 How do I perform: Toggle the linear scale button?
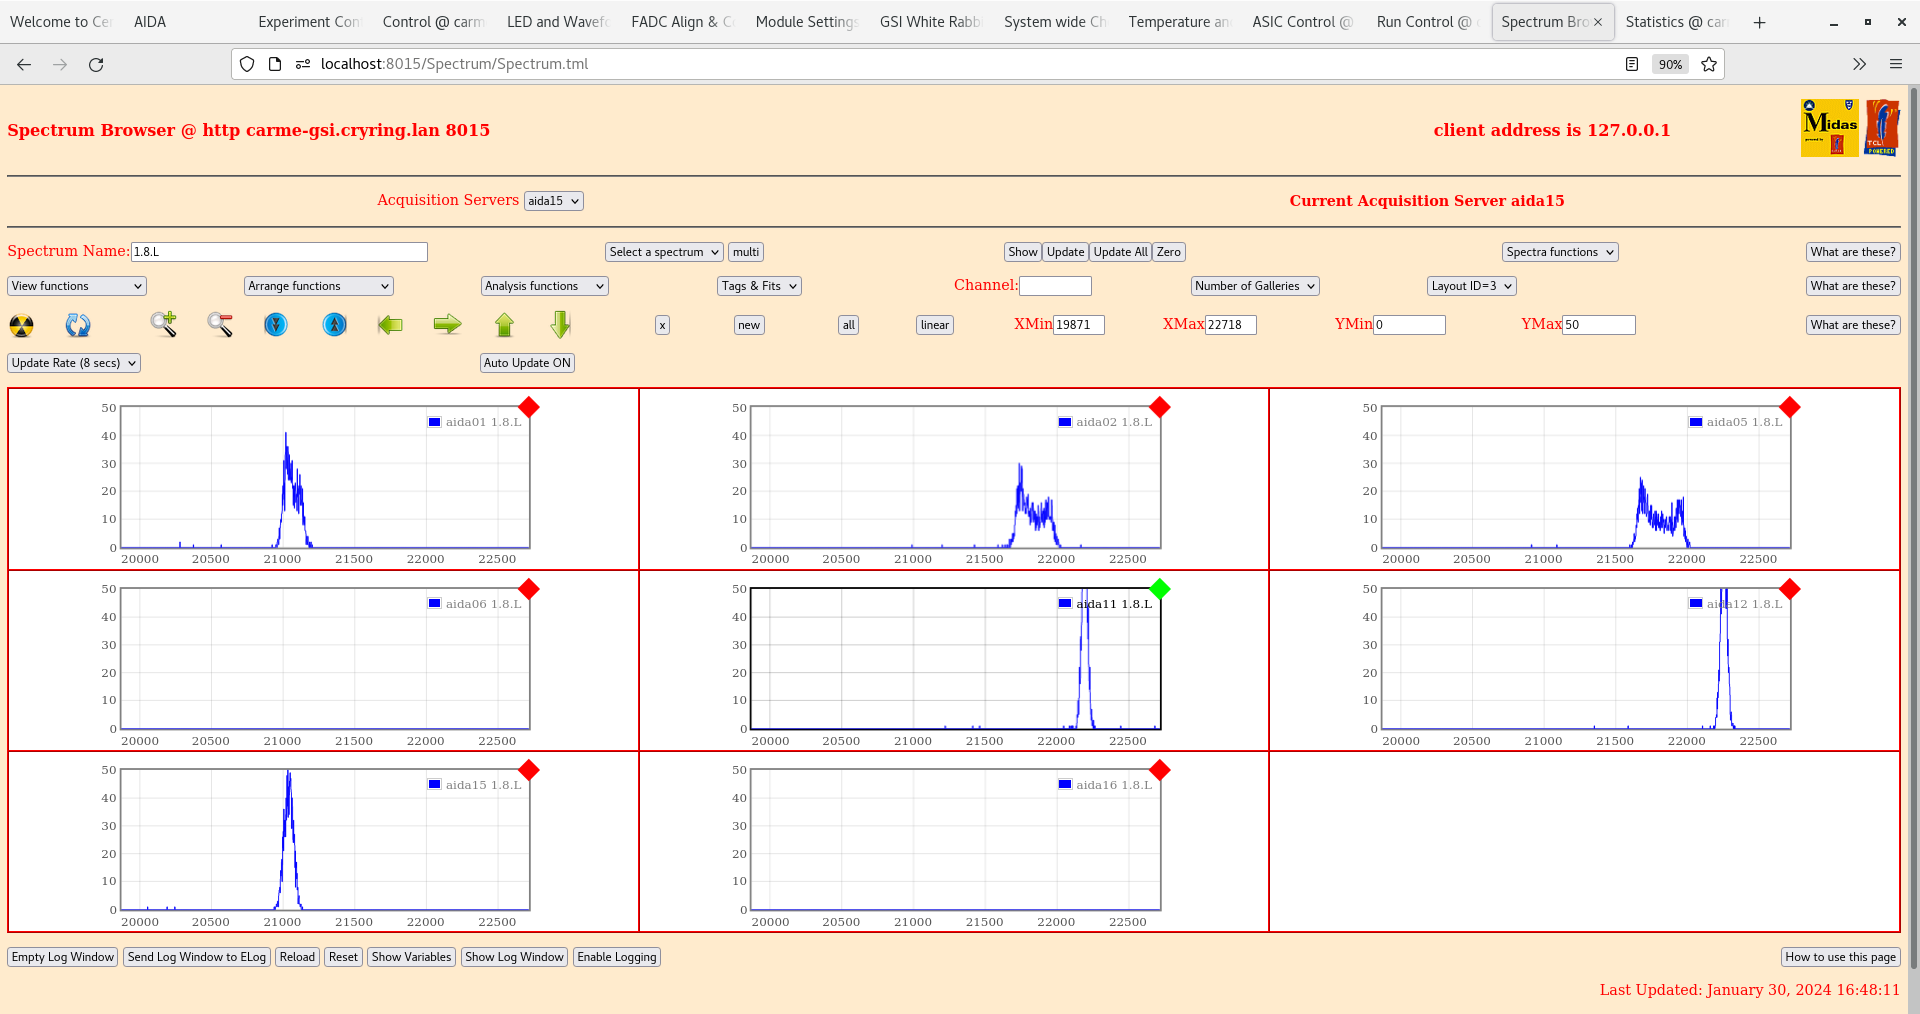pyautogui.click(x=934, y=325)
